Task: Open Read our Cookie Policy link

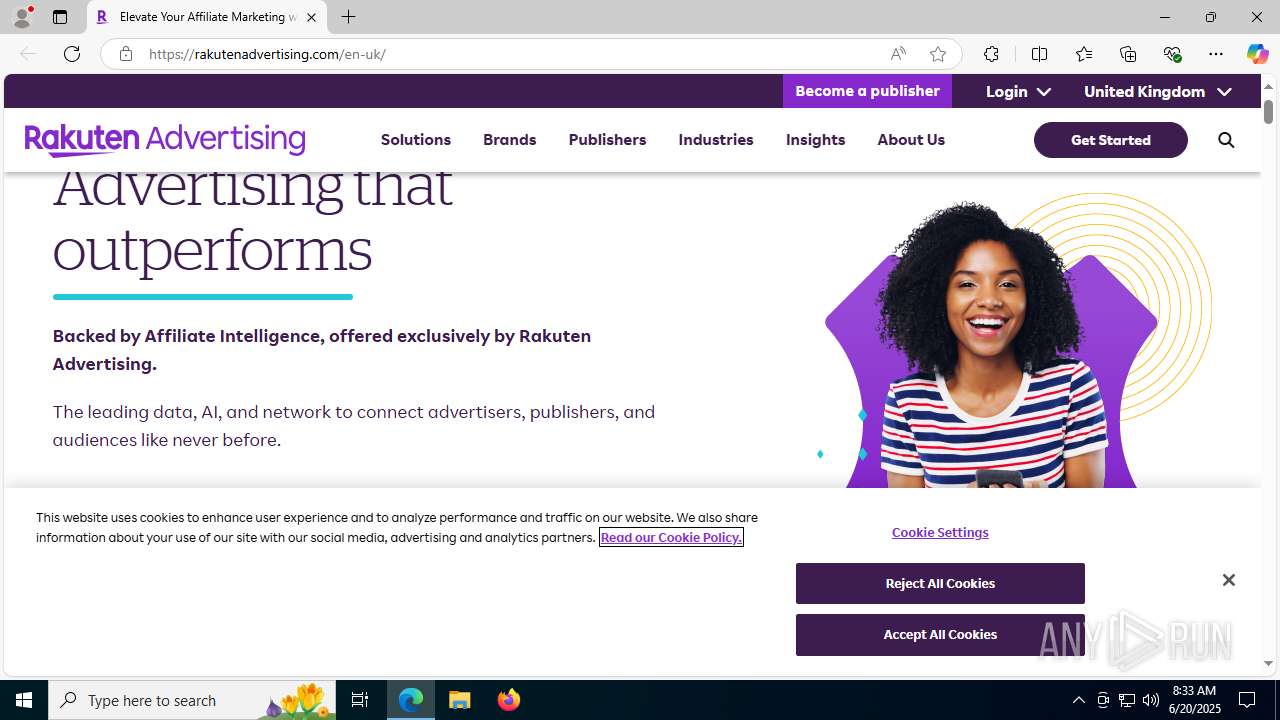Action: click(x=671, y=537)
